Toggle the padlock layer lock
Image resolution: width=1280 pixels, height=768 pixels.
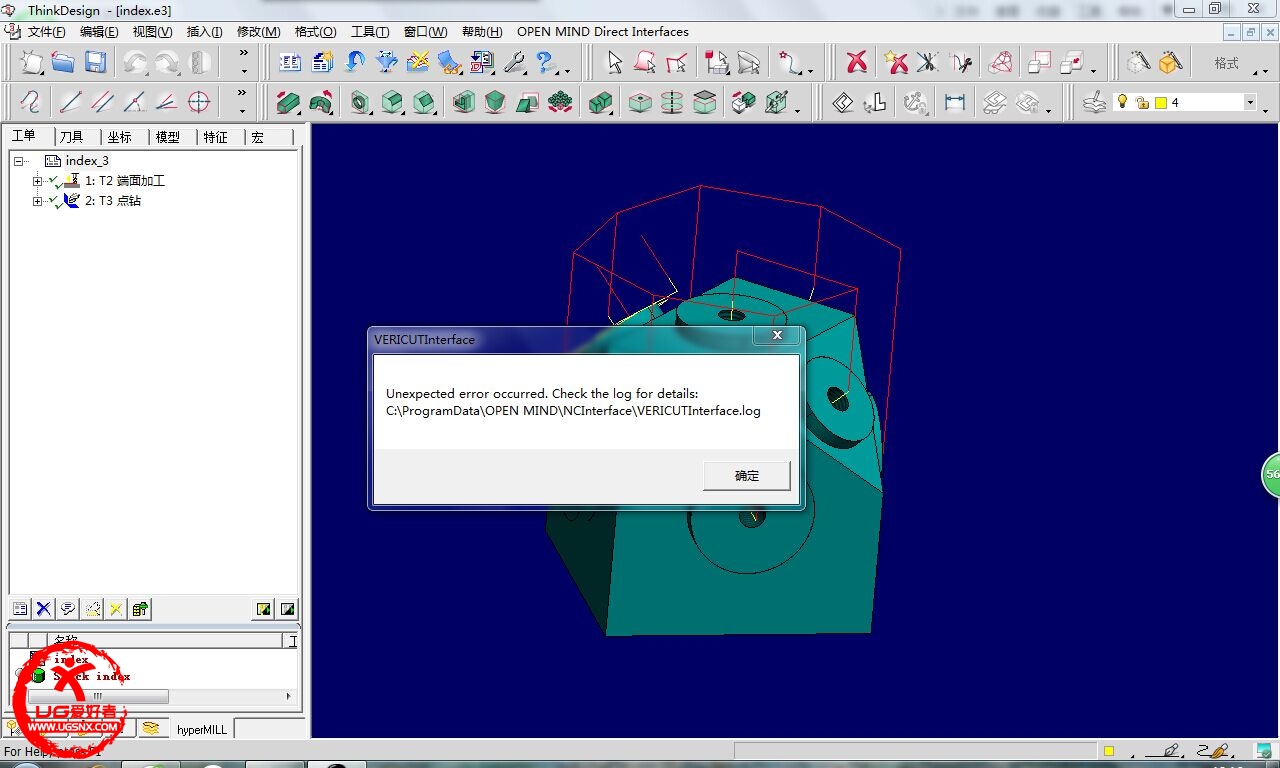pyautogui.click(x=1142, y=102)
